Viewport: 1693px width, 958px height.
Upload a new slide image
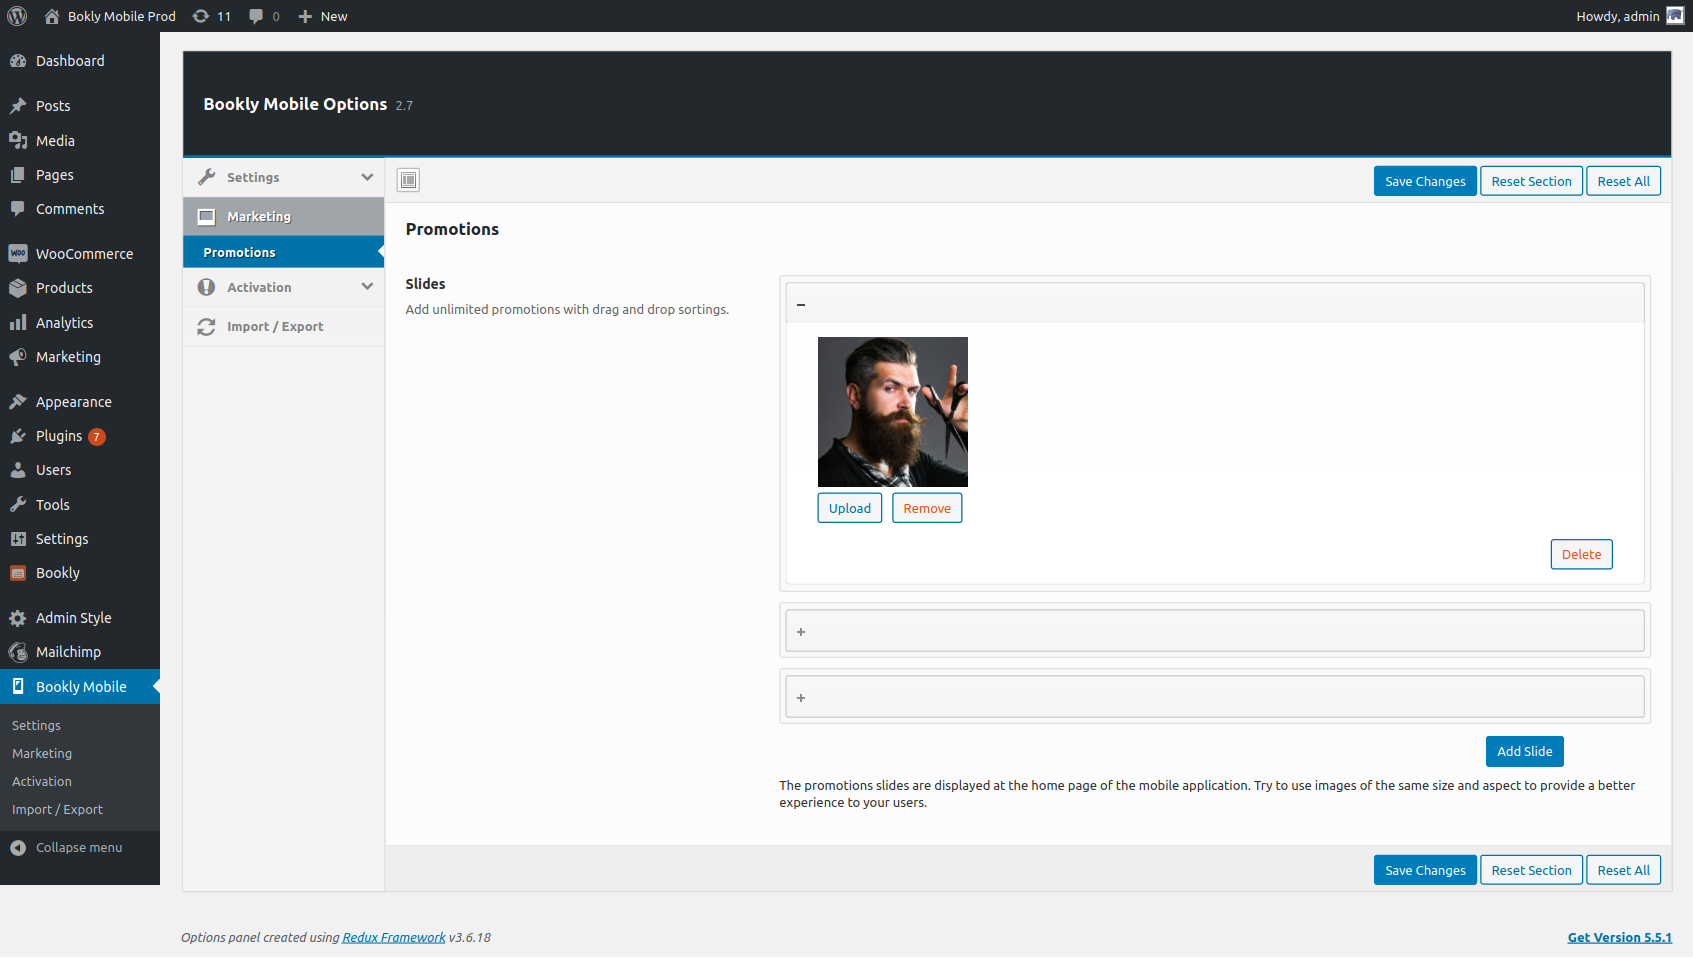(850, 508)
